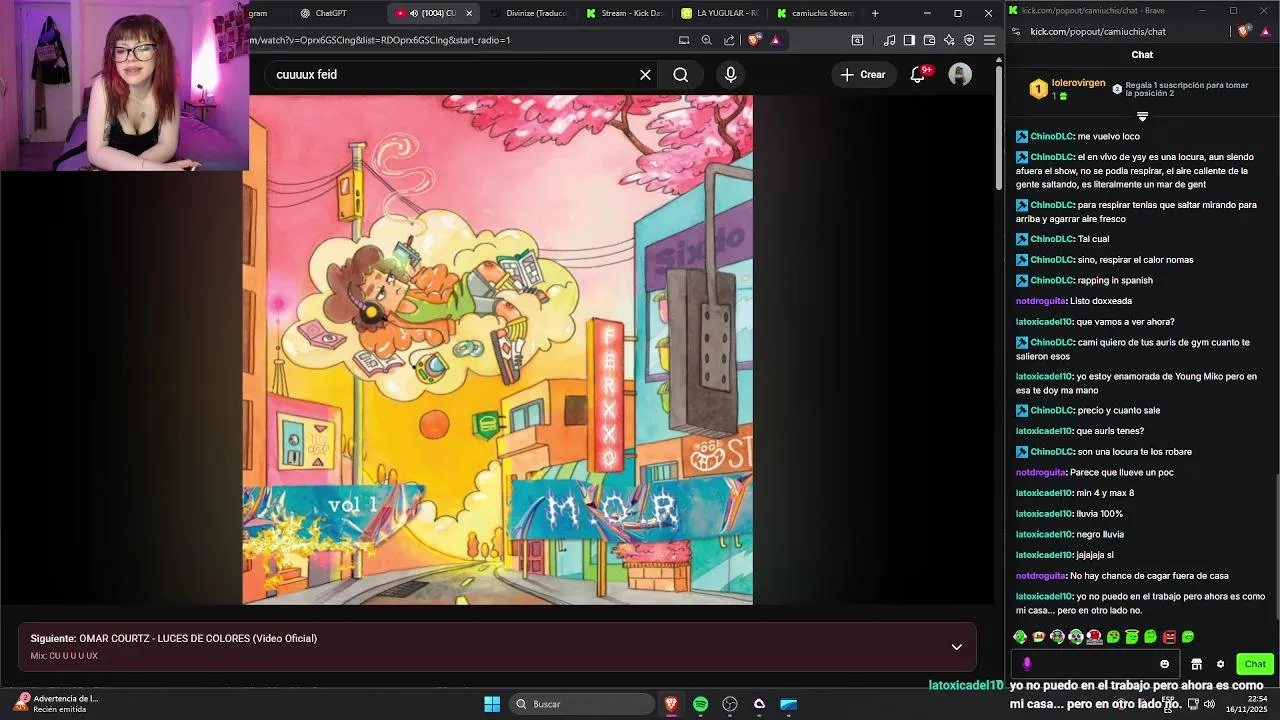
Task: Open the zoom magnifier in address bar
Action: coord(706,40)
